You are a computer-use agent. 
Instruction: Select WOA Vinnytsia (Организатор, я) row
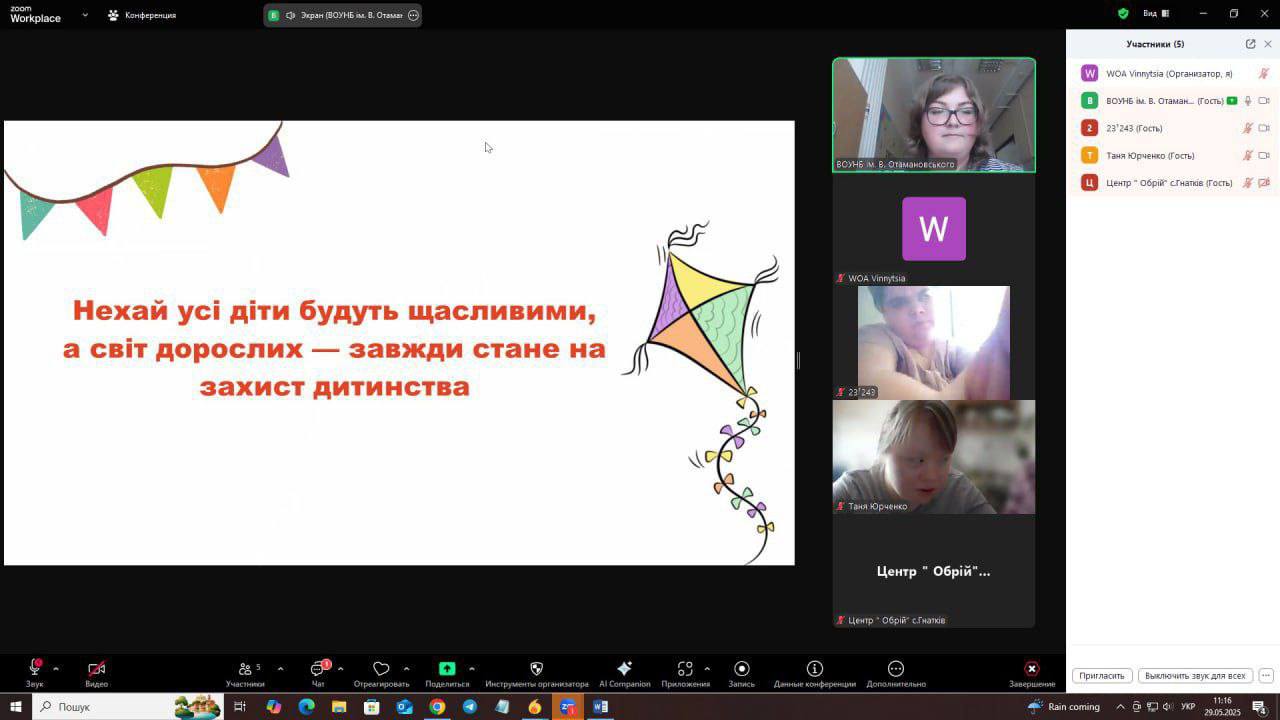[1172, 73]
